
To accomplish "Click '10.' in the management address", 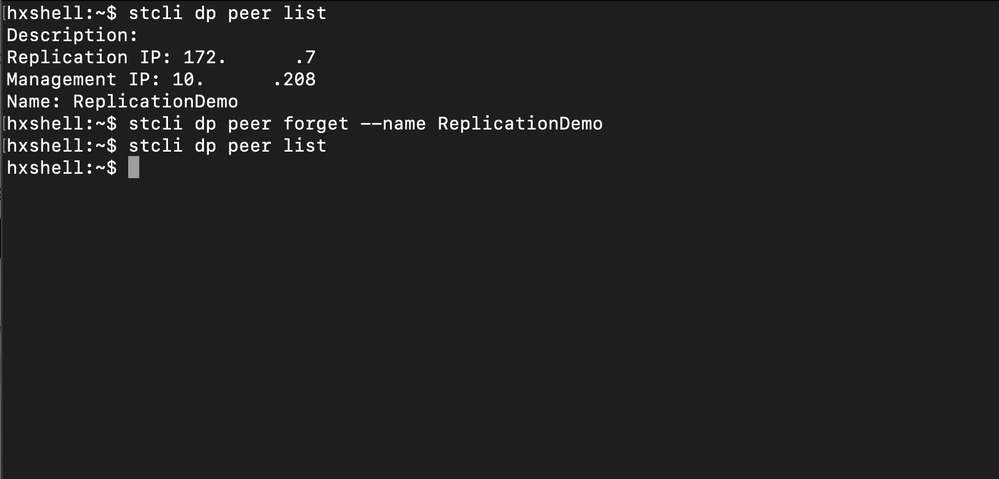I will point(188,80).
